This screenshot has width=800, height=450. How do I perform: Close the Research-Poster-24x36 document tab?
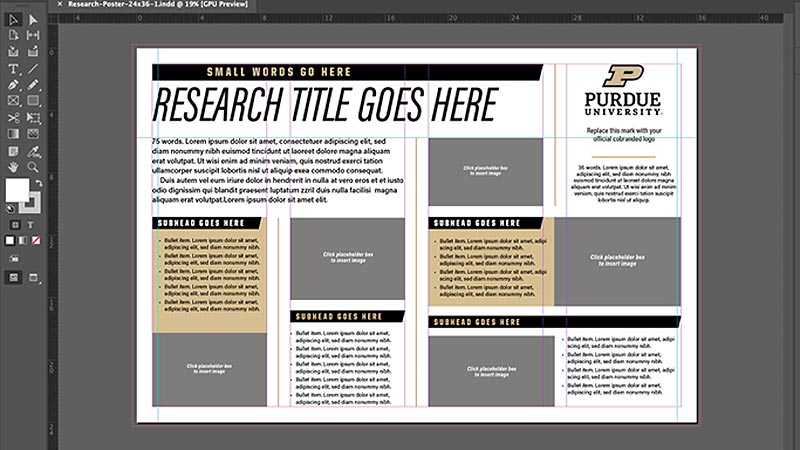coord(60,4)
